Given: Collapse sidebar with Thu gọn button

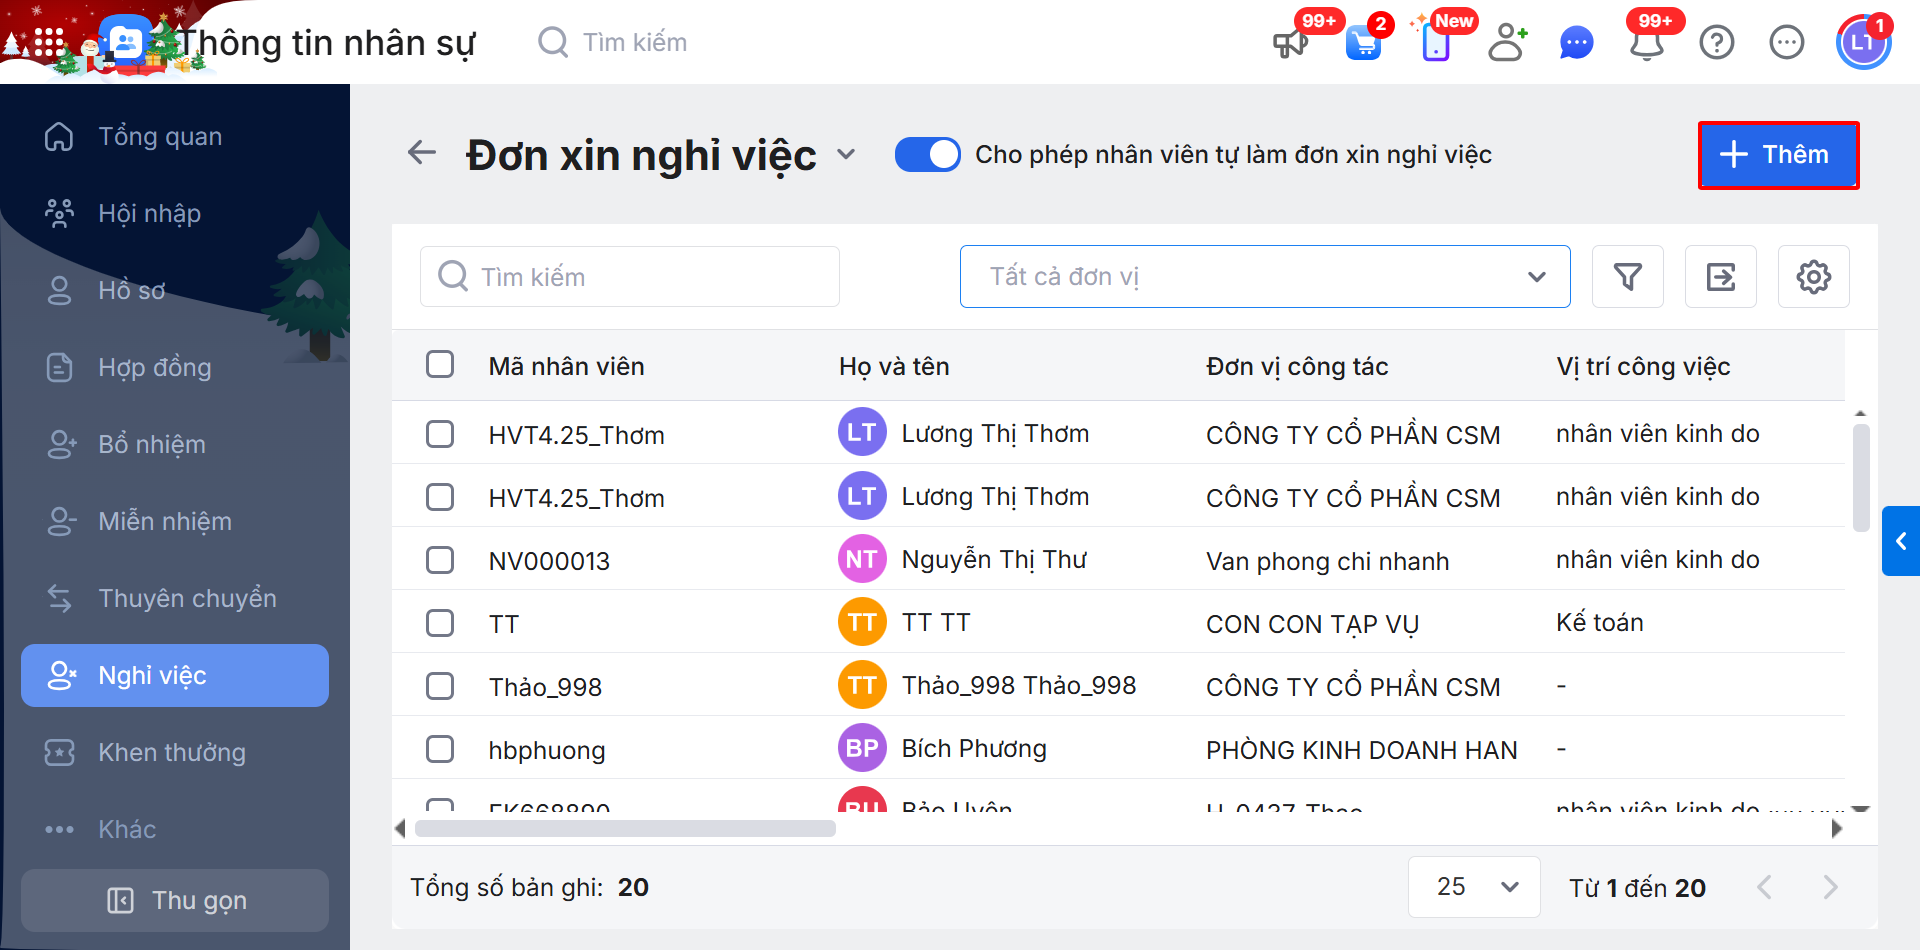Looking at the screenshot, I should 175,900.
